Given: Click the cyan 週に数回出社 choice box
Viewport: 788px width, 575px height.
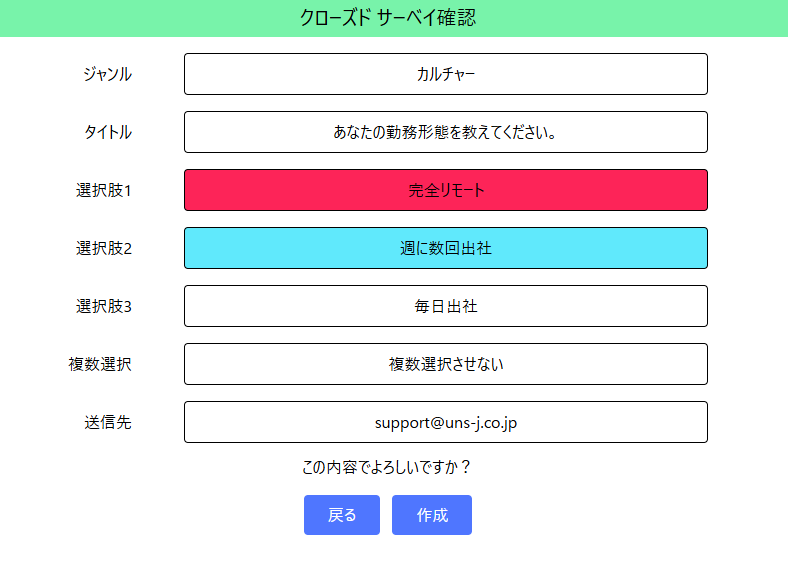Looking at the screenshot, I should pos(446,248).
